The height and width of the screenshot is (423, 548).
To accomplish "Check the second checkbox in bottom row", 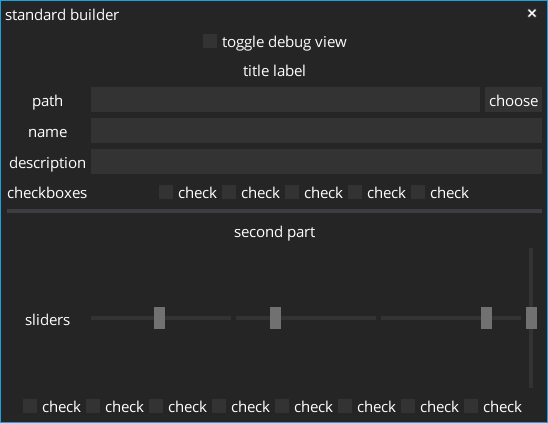I will [x=93, y=406].
